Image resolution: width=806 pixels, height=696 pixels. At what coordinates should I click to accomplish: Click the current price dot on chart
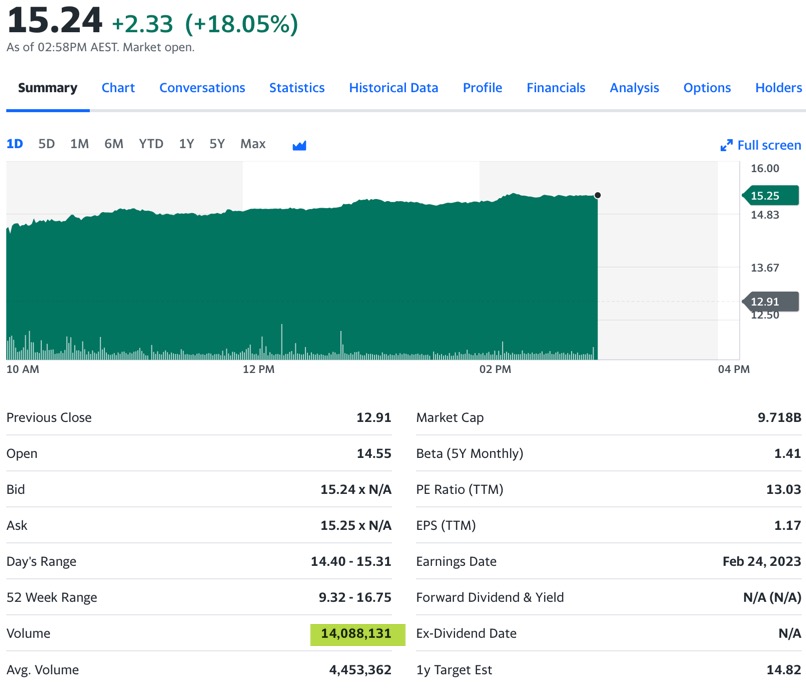[598, 195]
